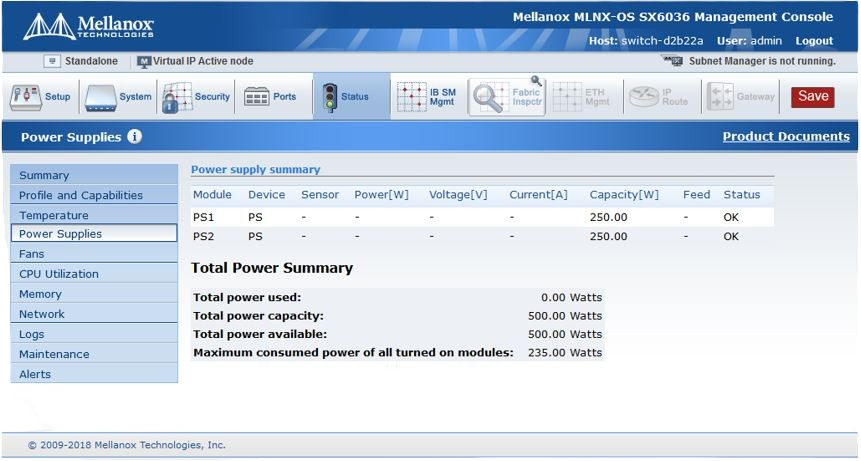Open the Summary sidebar page
The image size is (861, 461).
click(94, 176)
